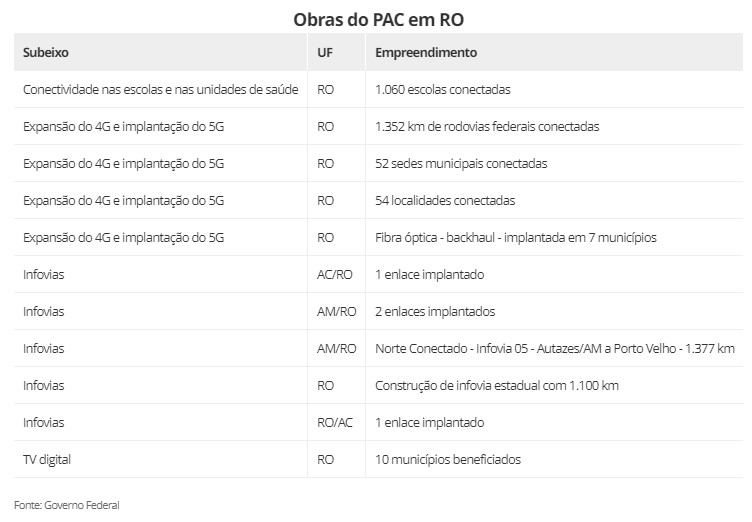Screen dimensions: 752x522
Task: Click the "Norte Conectado - Infovia 05" entry
Action: pos(555,348)
